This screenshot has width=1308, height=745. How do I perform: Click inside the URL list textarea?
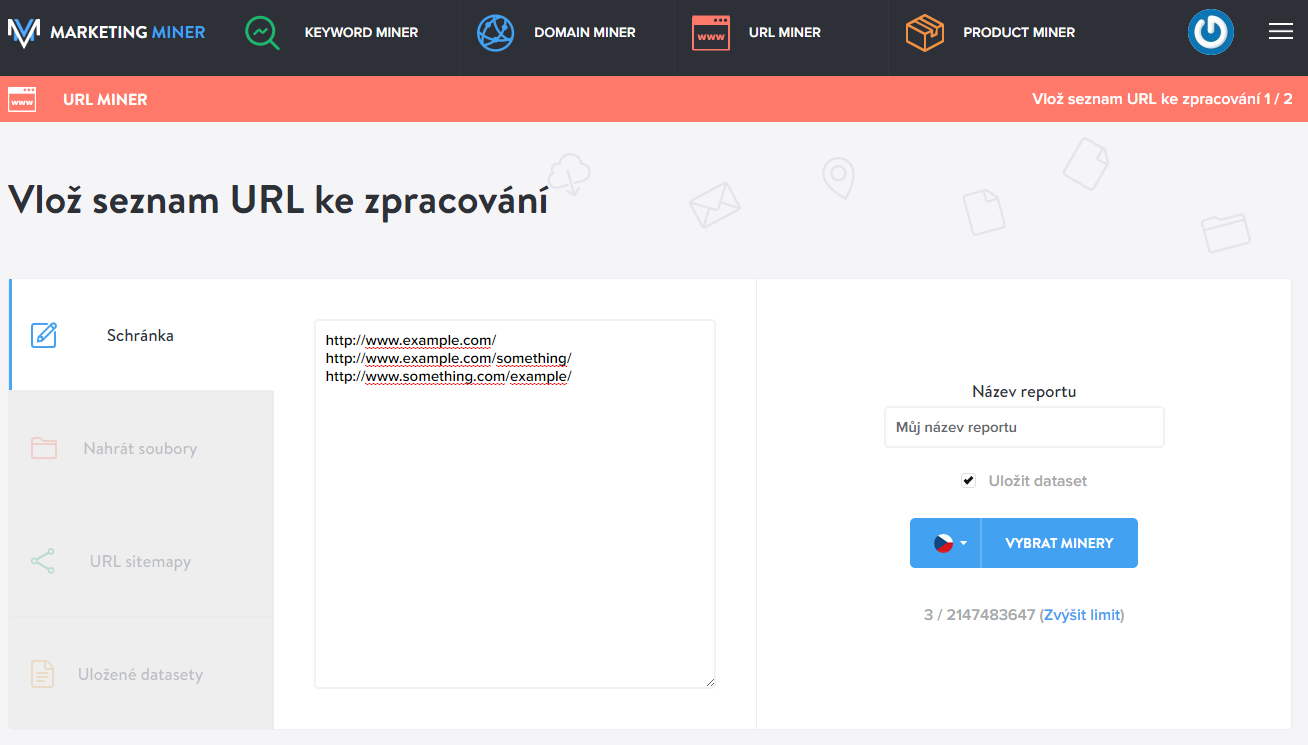(x=515, y=504)
